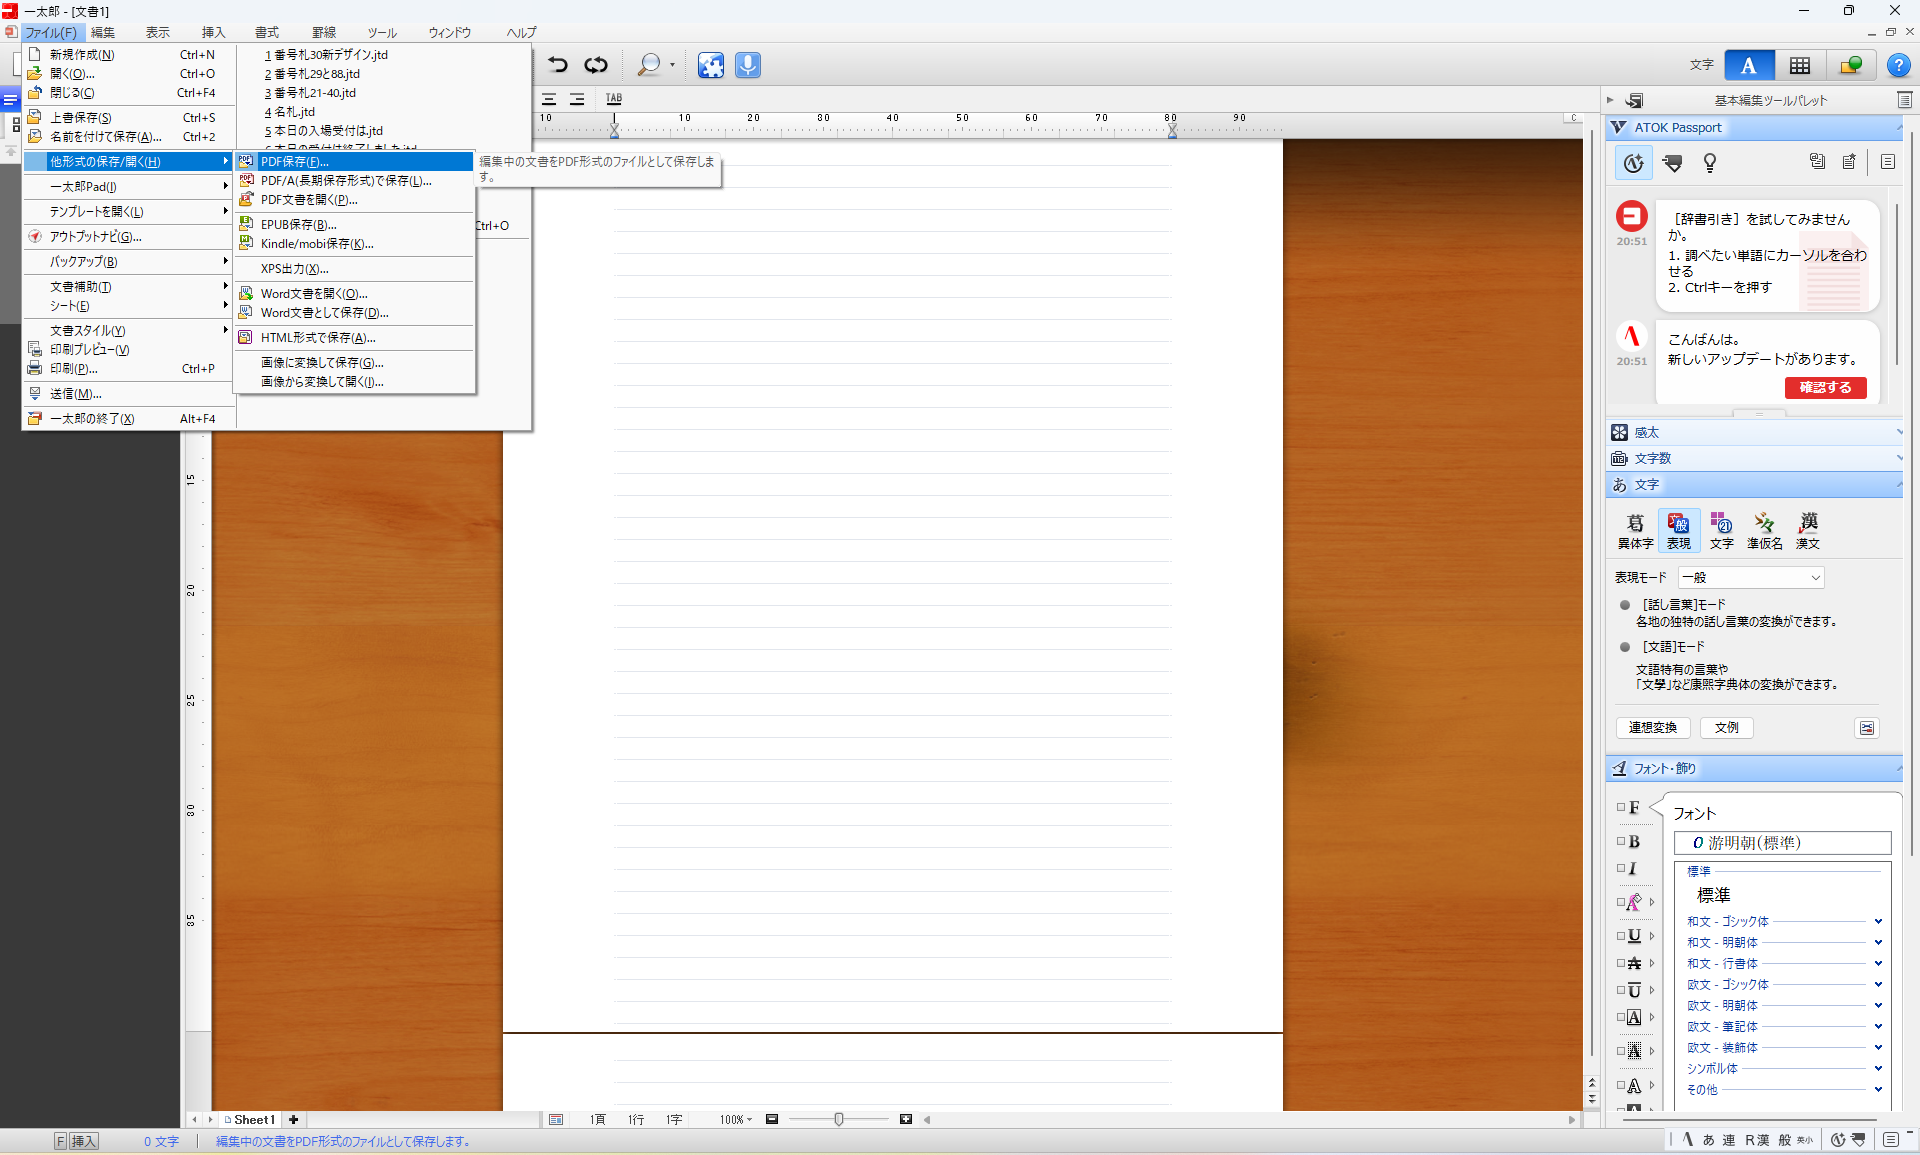Select the 漢文 icon in 文字 panel

1808,530
